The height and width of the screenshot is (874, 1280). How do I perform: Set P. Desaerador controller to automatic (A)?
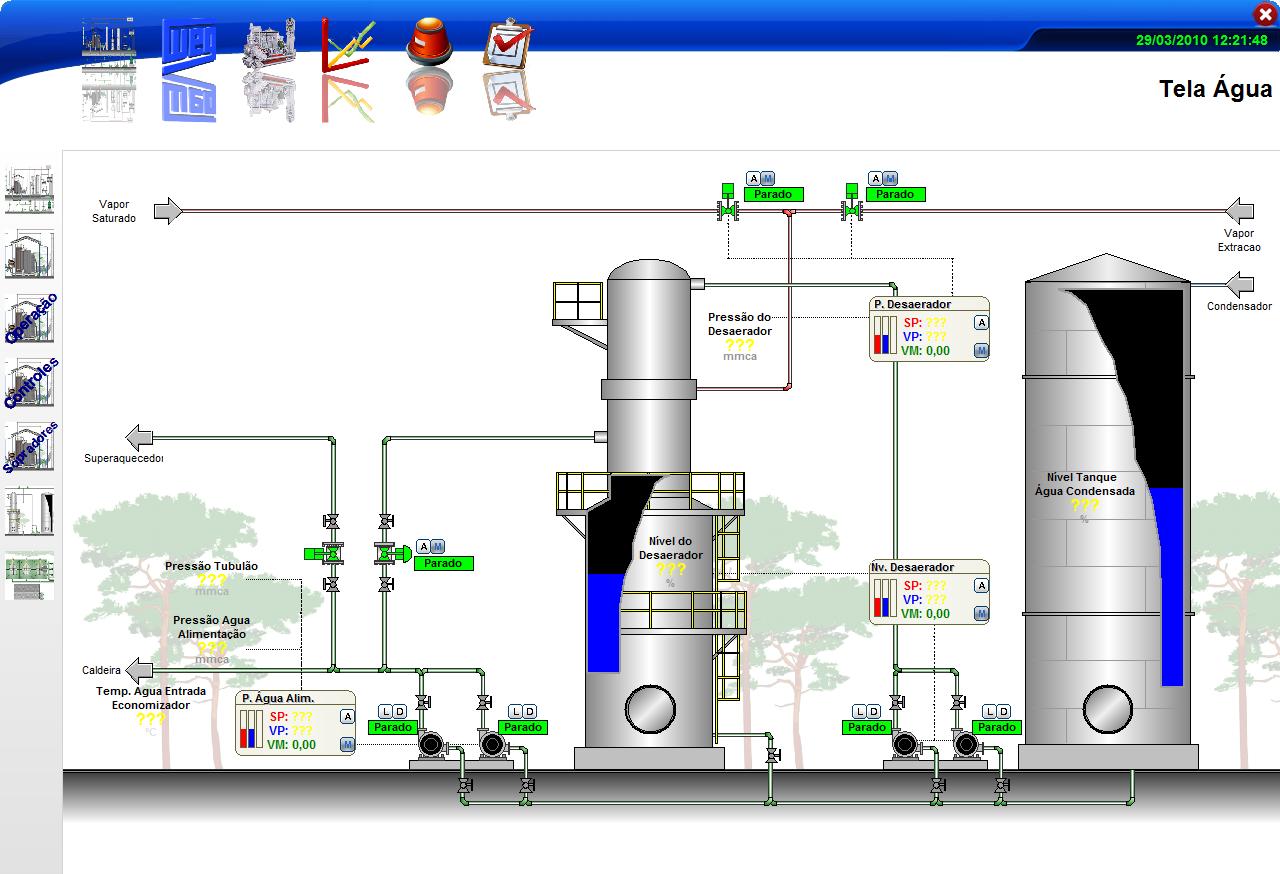(x=981, y=322)
